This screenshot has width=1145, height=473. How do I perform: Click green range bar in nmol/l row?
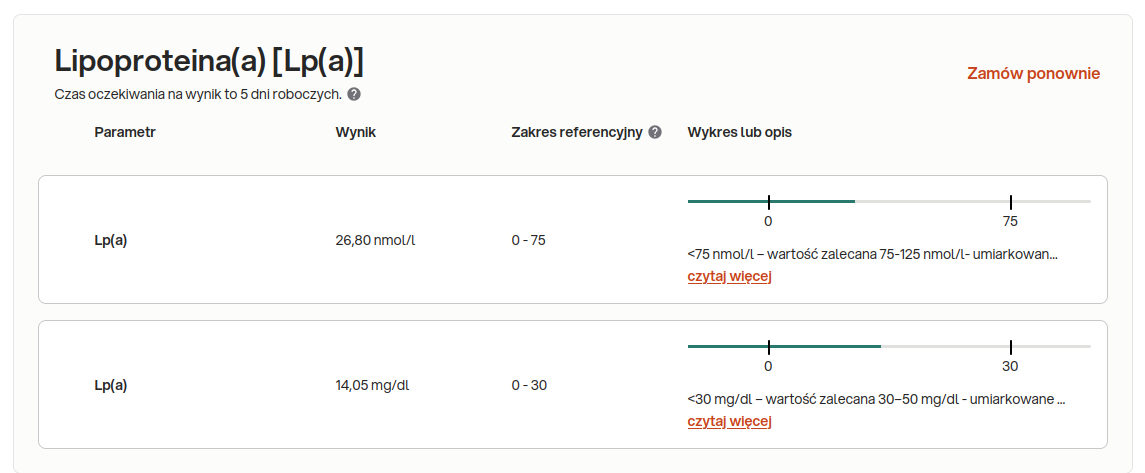[x=771, y=201]
